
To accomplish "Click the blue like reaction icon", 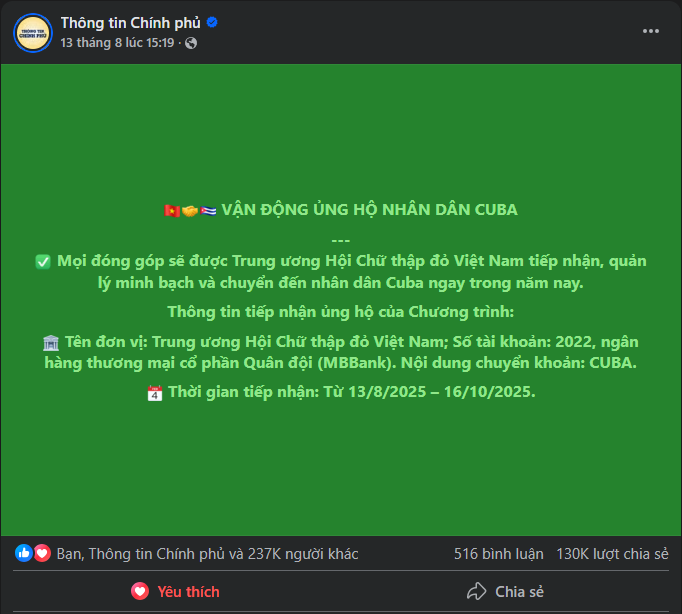I will pos(23,553).
